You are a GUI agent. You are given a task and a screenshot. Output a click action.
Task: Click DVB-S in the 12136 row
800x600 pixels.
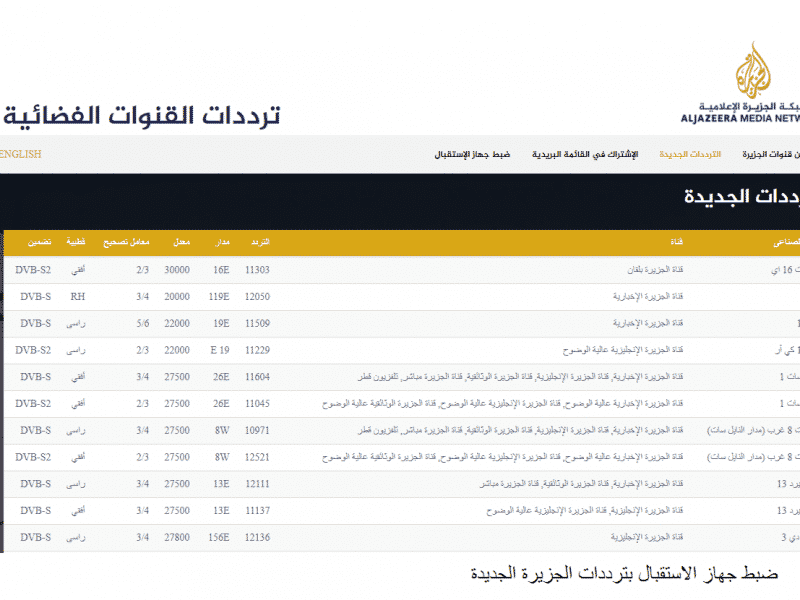36,537
